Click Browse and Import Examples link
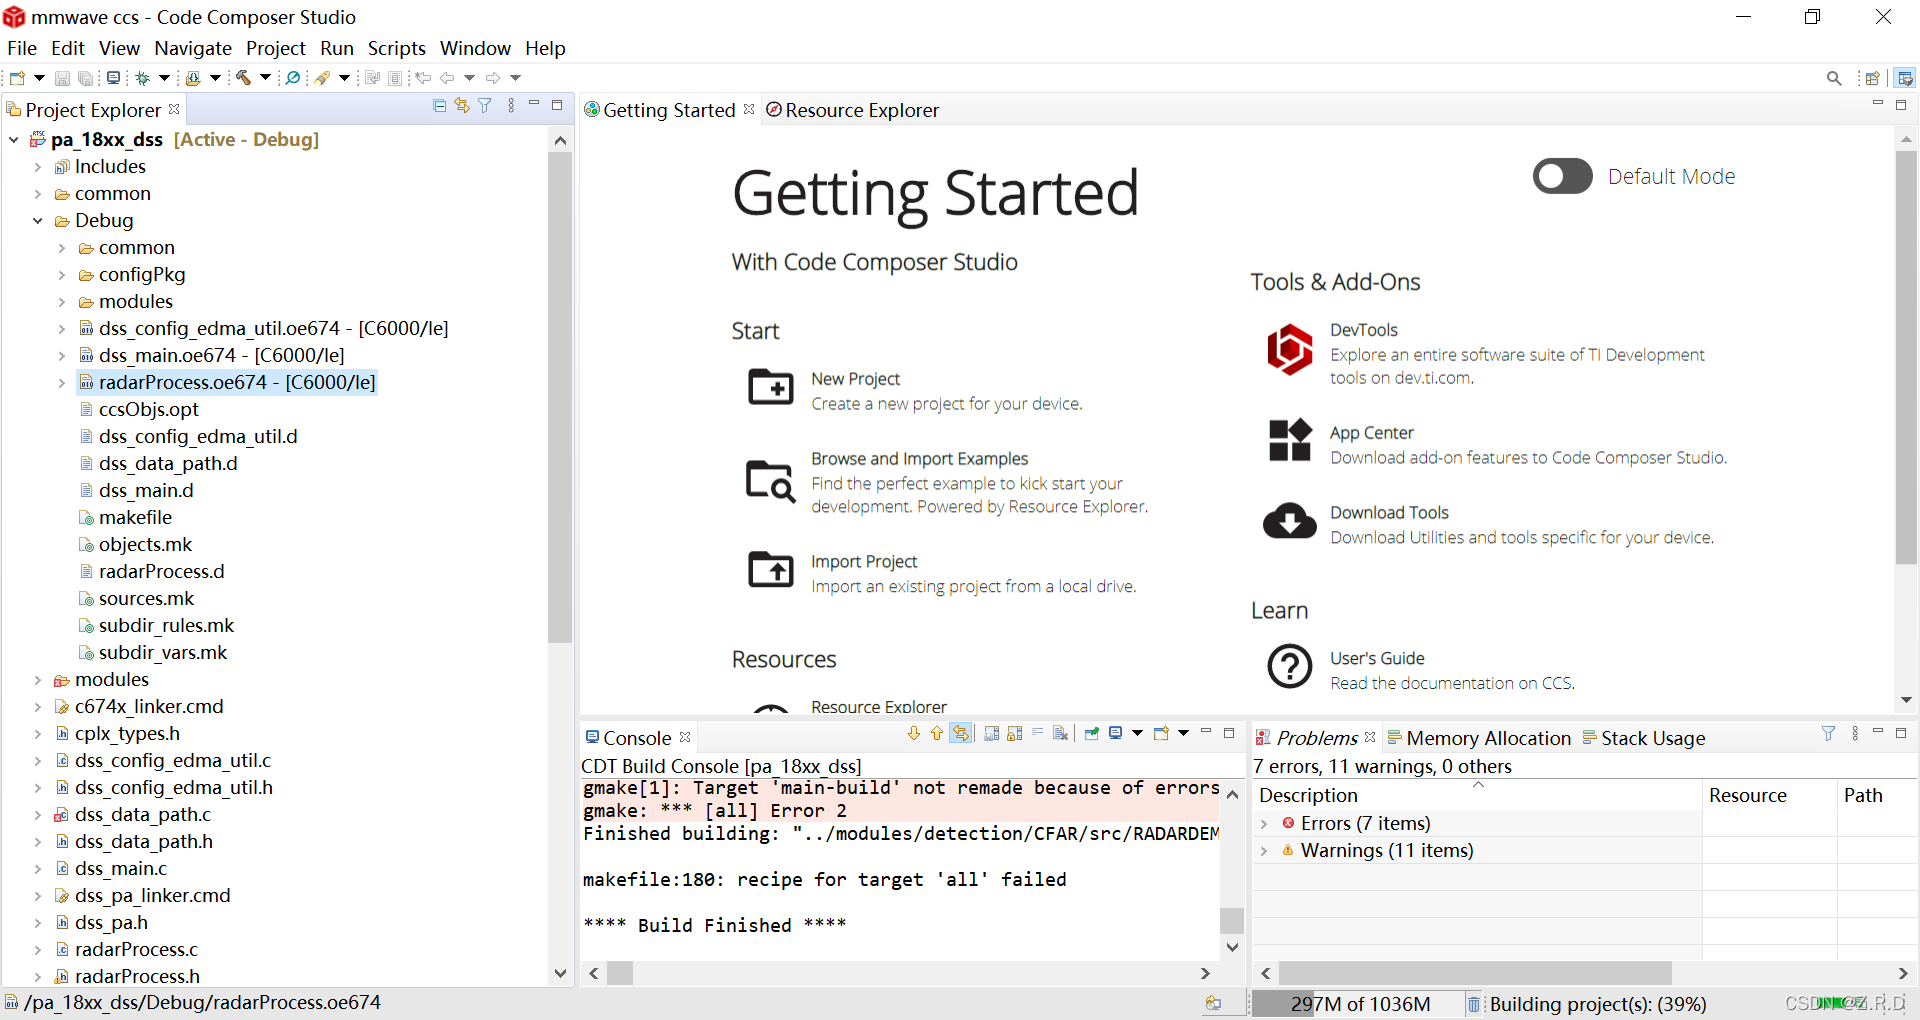The image size is (1920, 1020). click(x=919, y=459)
